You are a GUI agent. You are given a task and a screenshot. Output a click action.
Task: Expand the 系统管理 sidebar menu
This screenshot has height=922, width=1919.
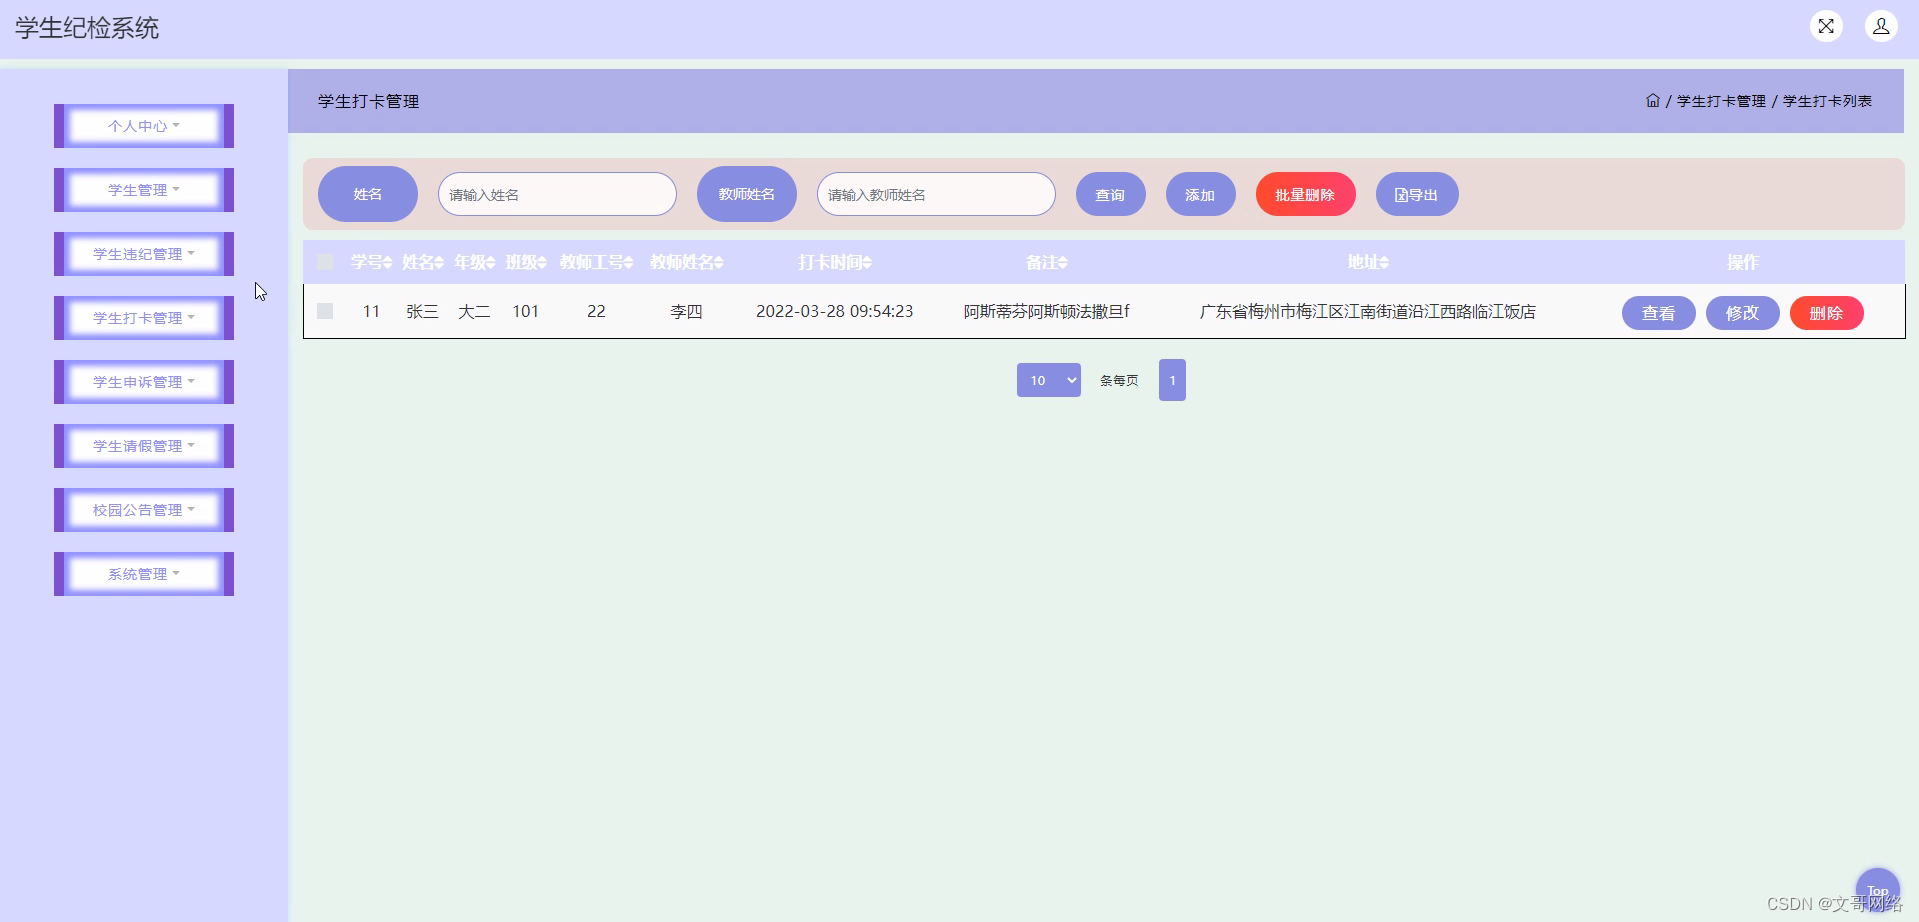pyautogui.click(x=143, y=573)
